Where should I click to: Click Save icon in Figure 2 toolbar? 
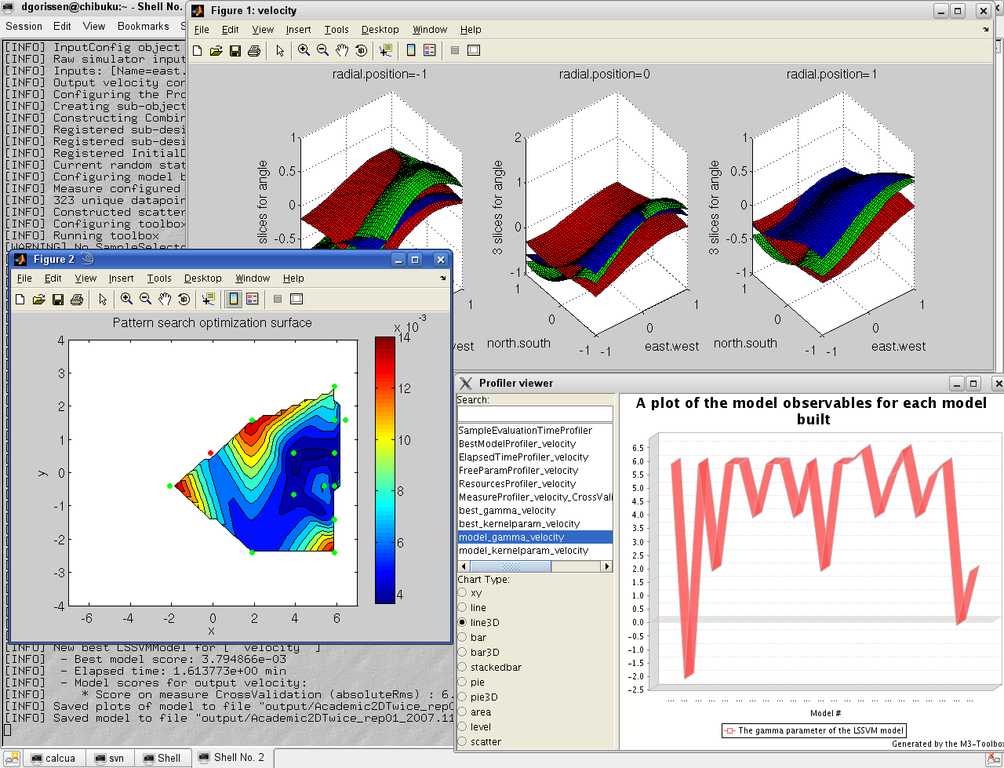coord(58,299)
